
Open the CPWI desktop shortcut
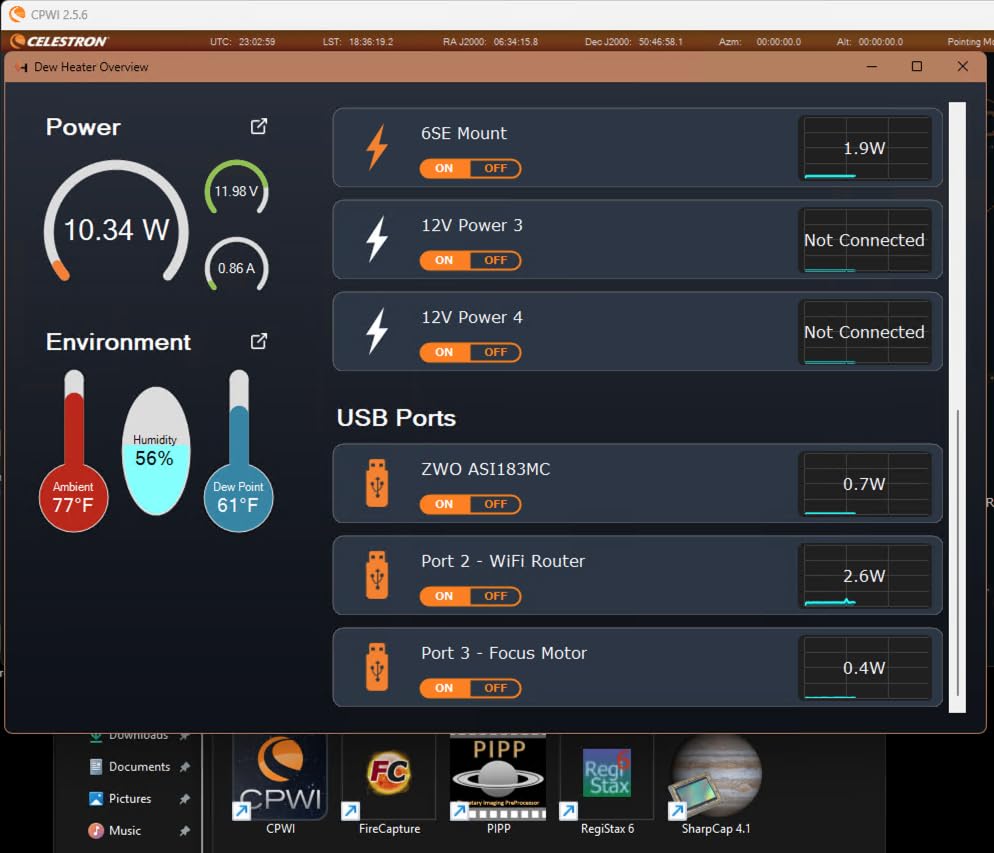(x=280, y=785)
